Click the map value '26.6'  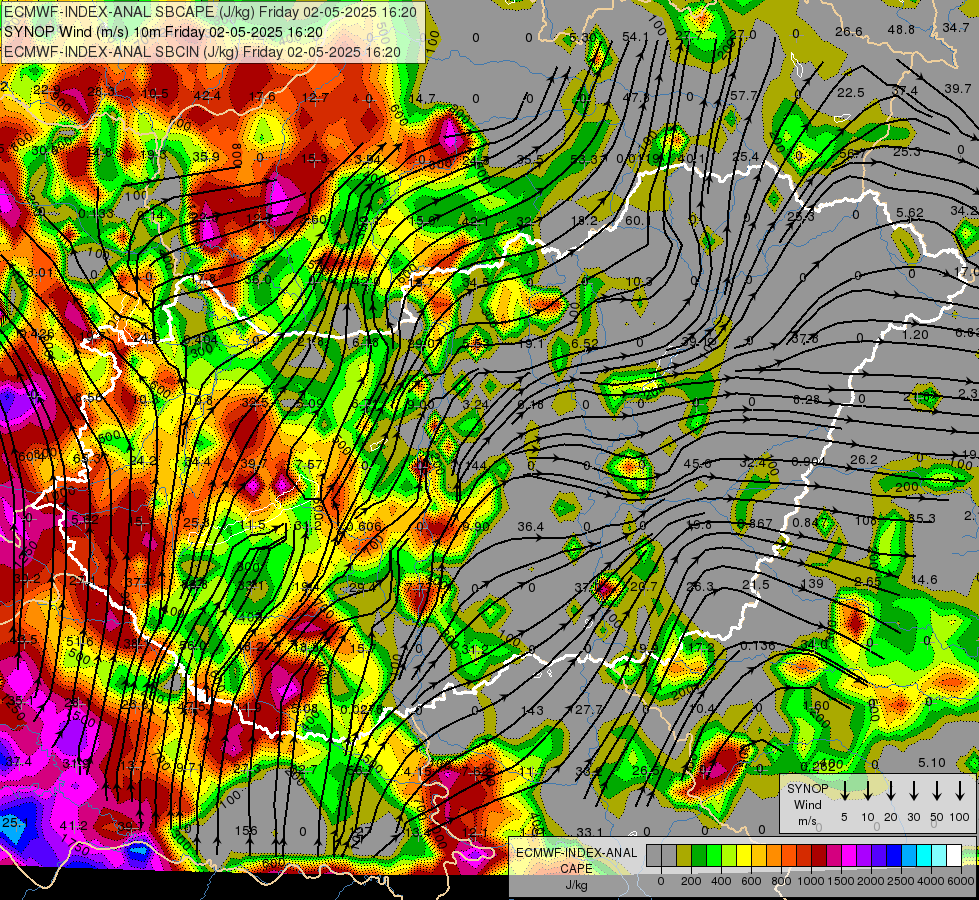[x=849, y=31]
